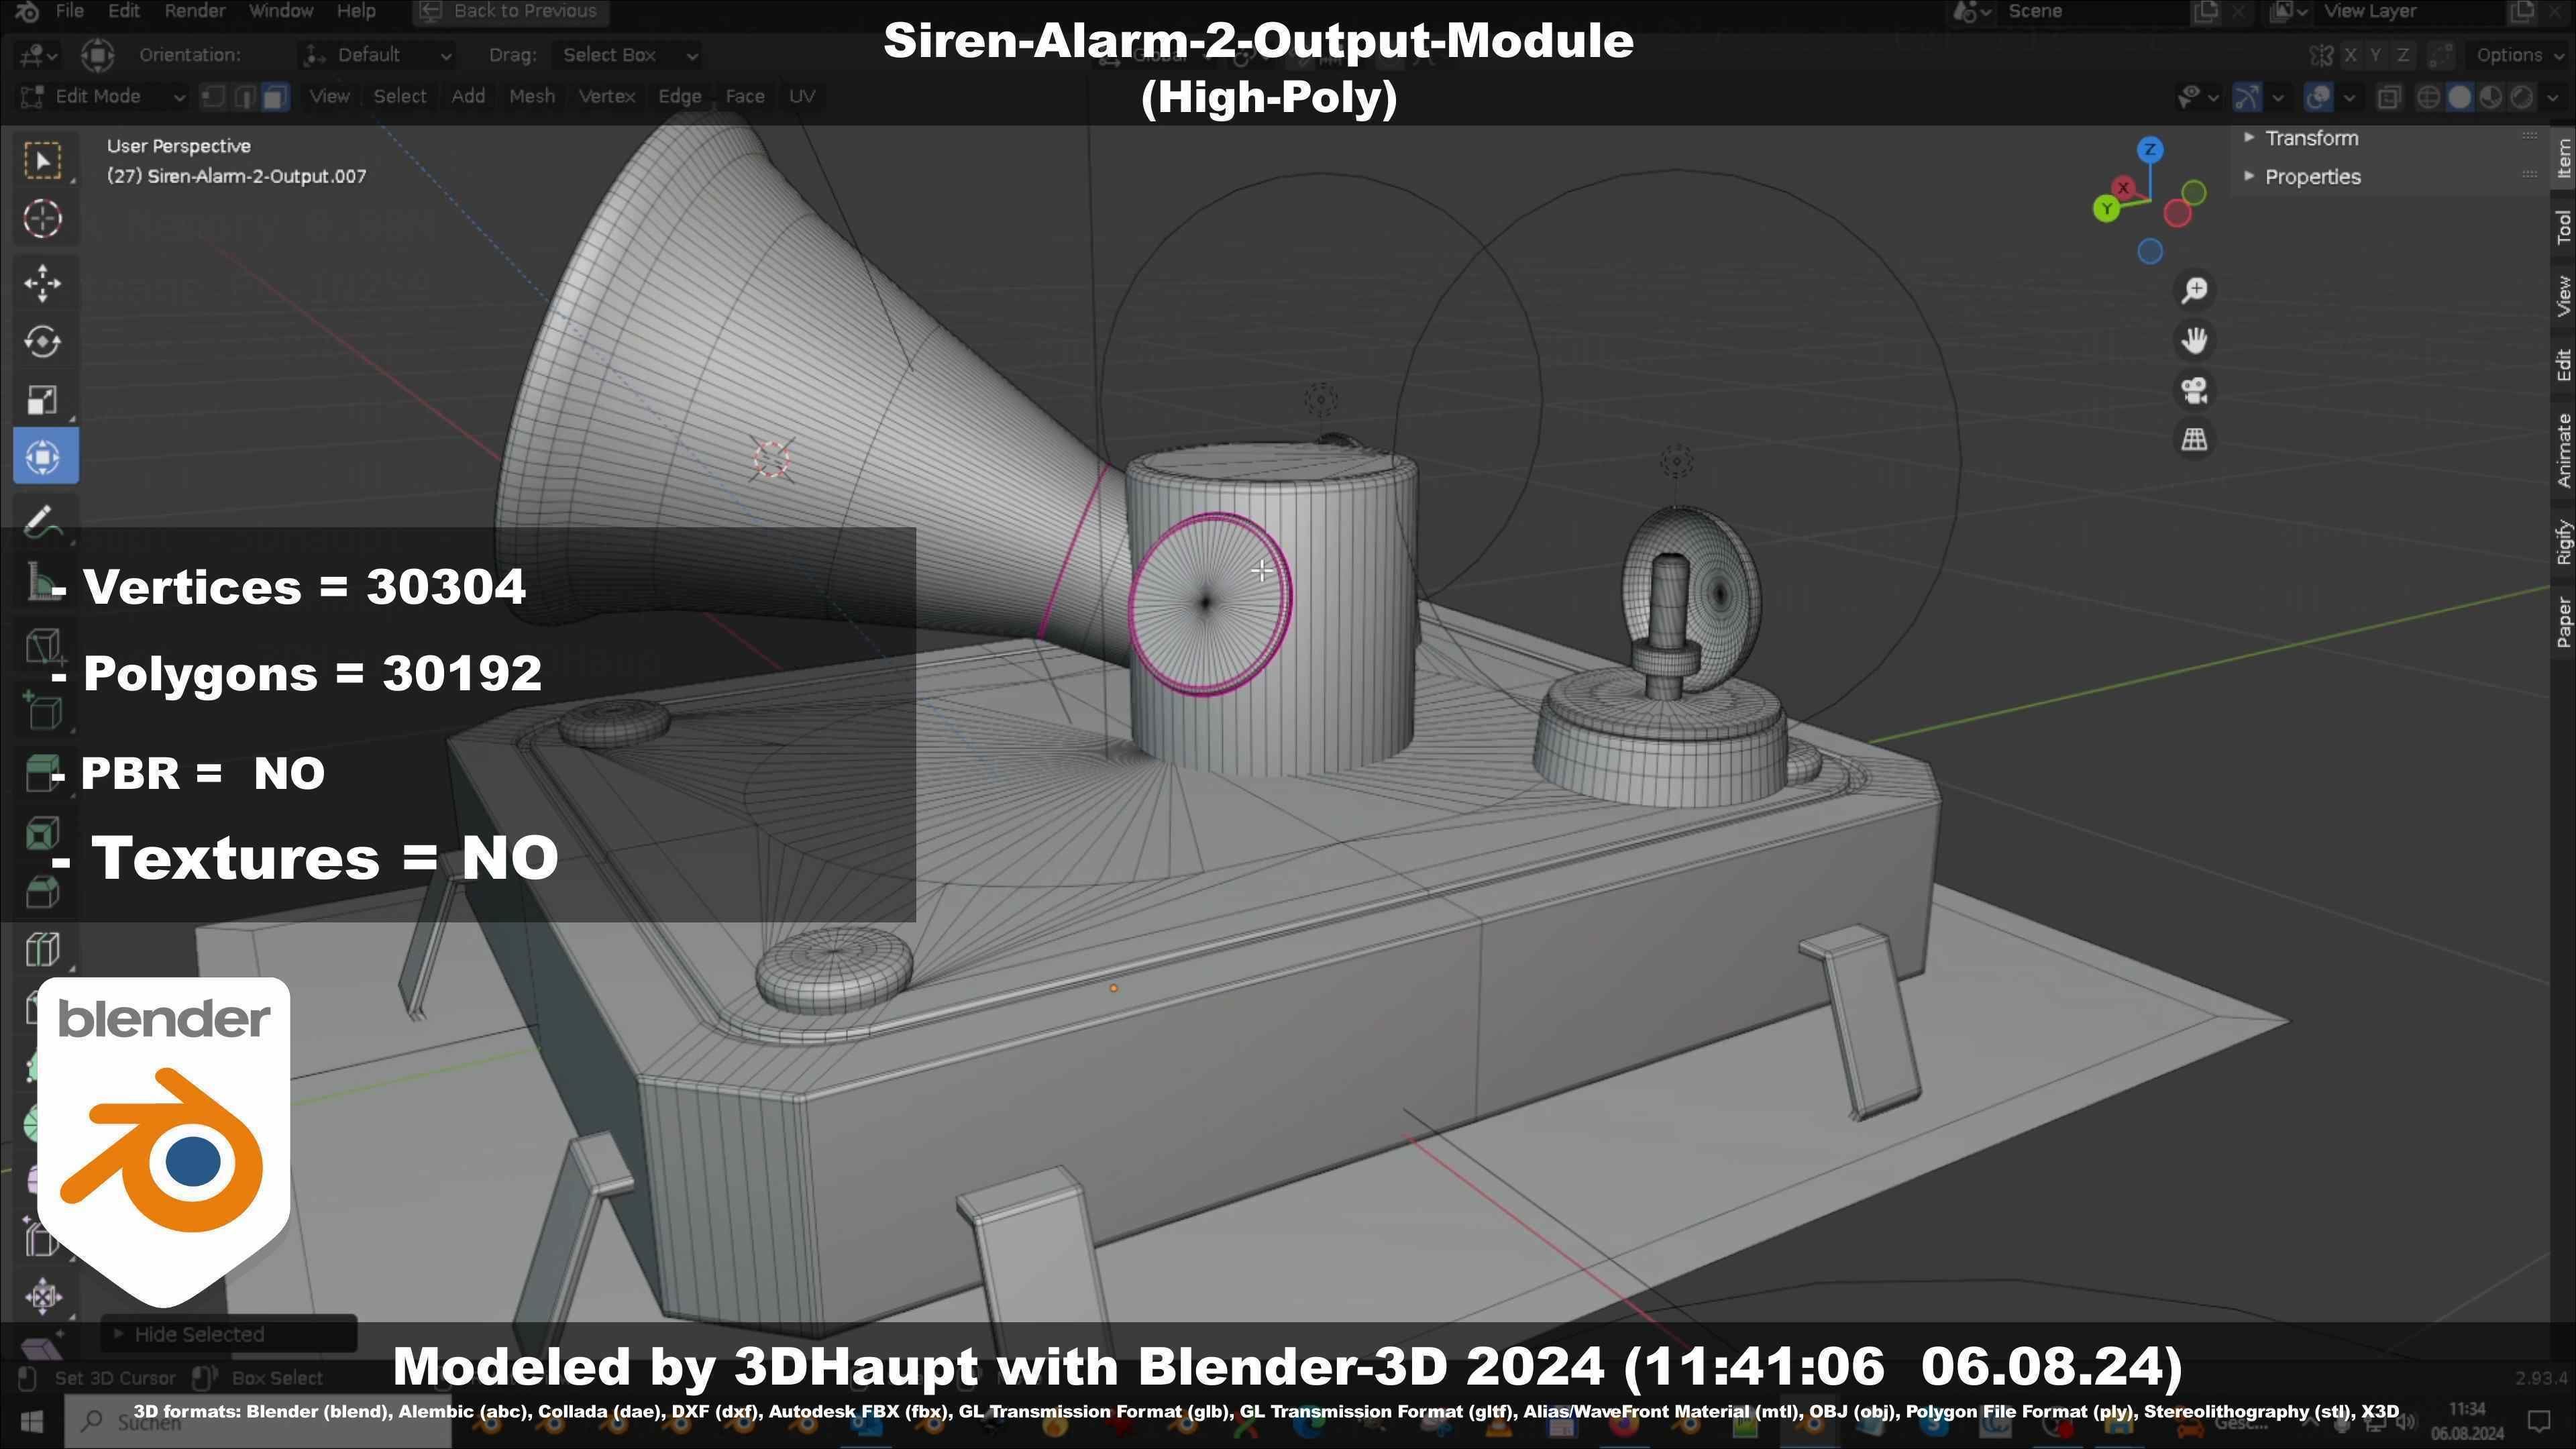The image size is (2576, 1449).
Task: Expand the Hide Selected operator panel
Action: click(x=228, y=1334)
